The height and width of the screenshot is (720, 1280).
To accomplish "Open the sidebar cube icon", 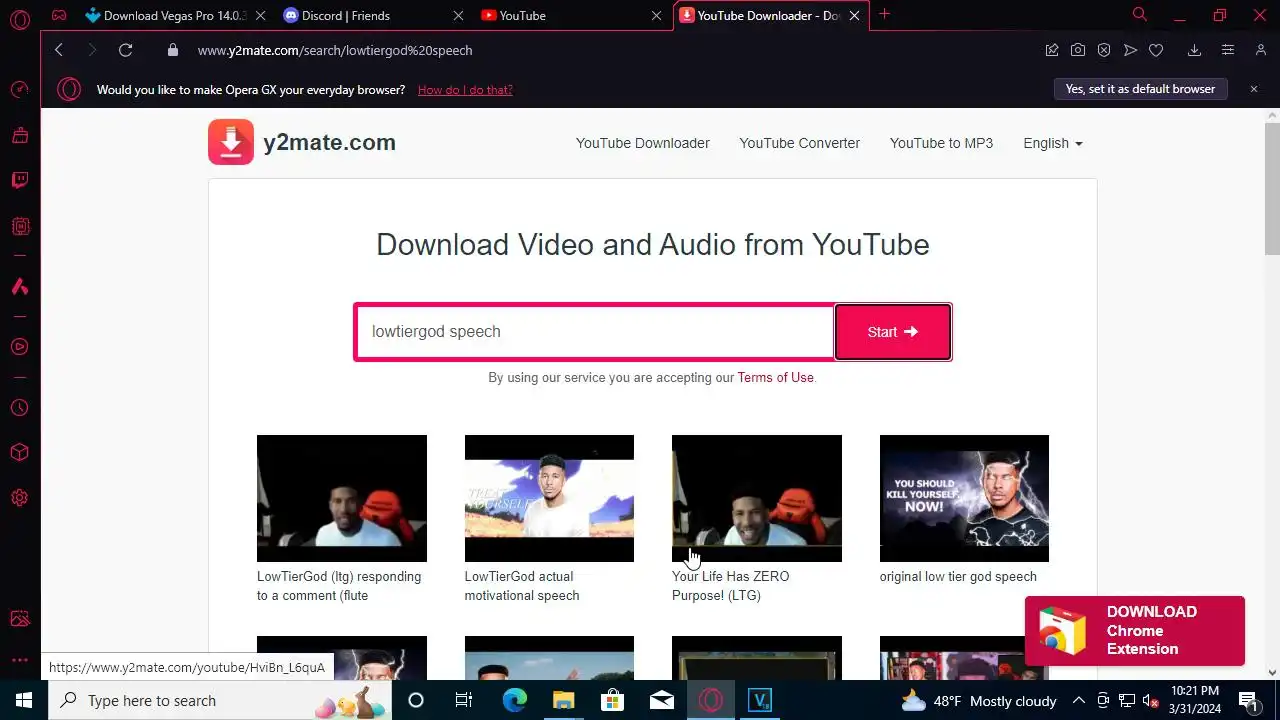I will (20, 453).
